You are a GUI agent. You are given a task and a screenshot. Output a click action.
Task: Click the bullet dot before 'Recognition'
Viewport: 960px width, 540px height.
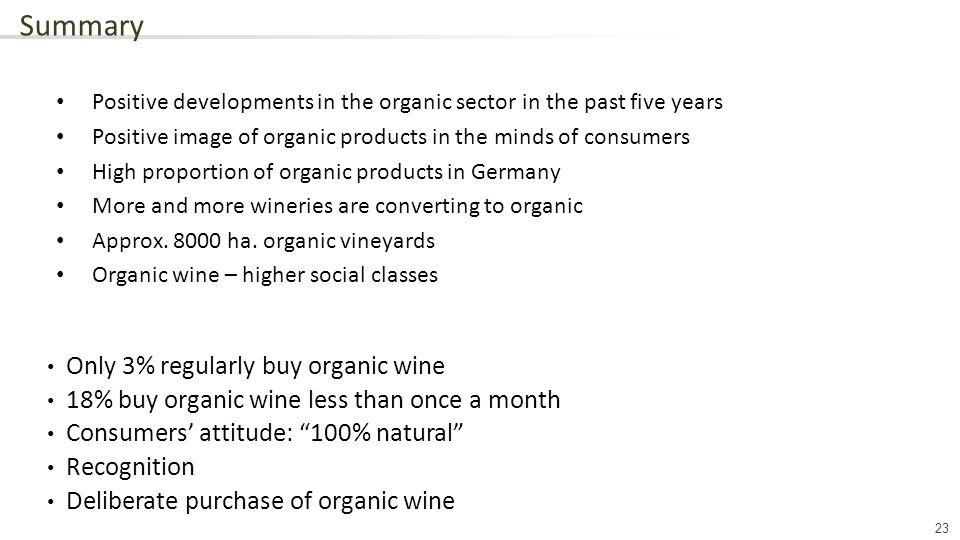coord(51,468)
